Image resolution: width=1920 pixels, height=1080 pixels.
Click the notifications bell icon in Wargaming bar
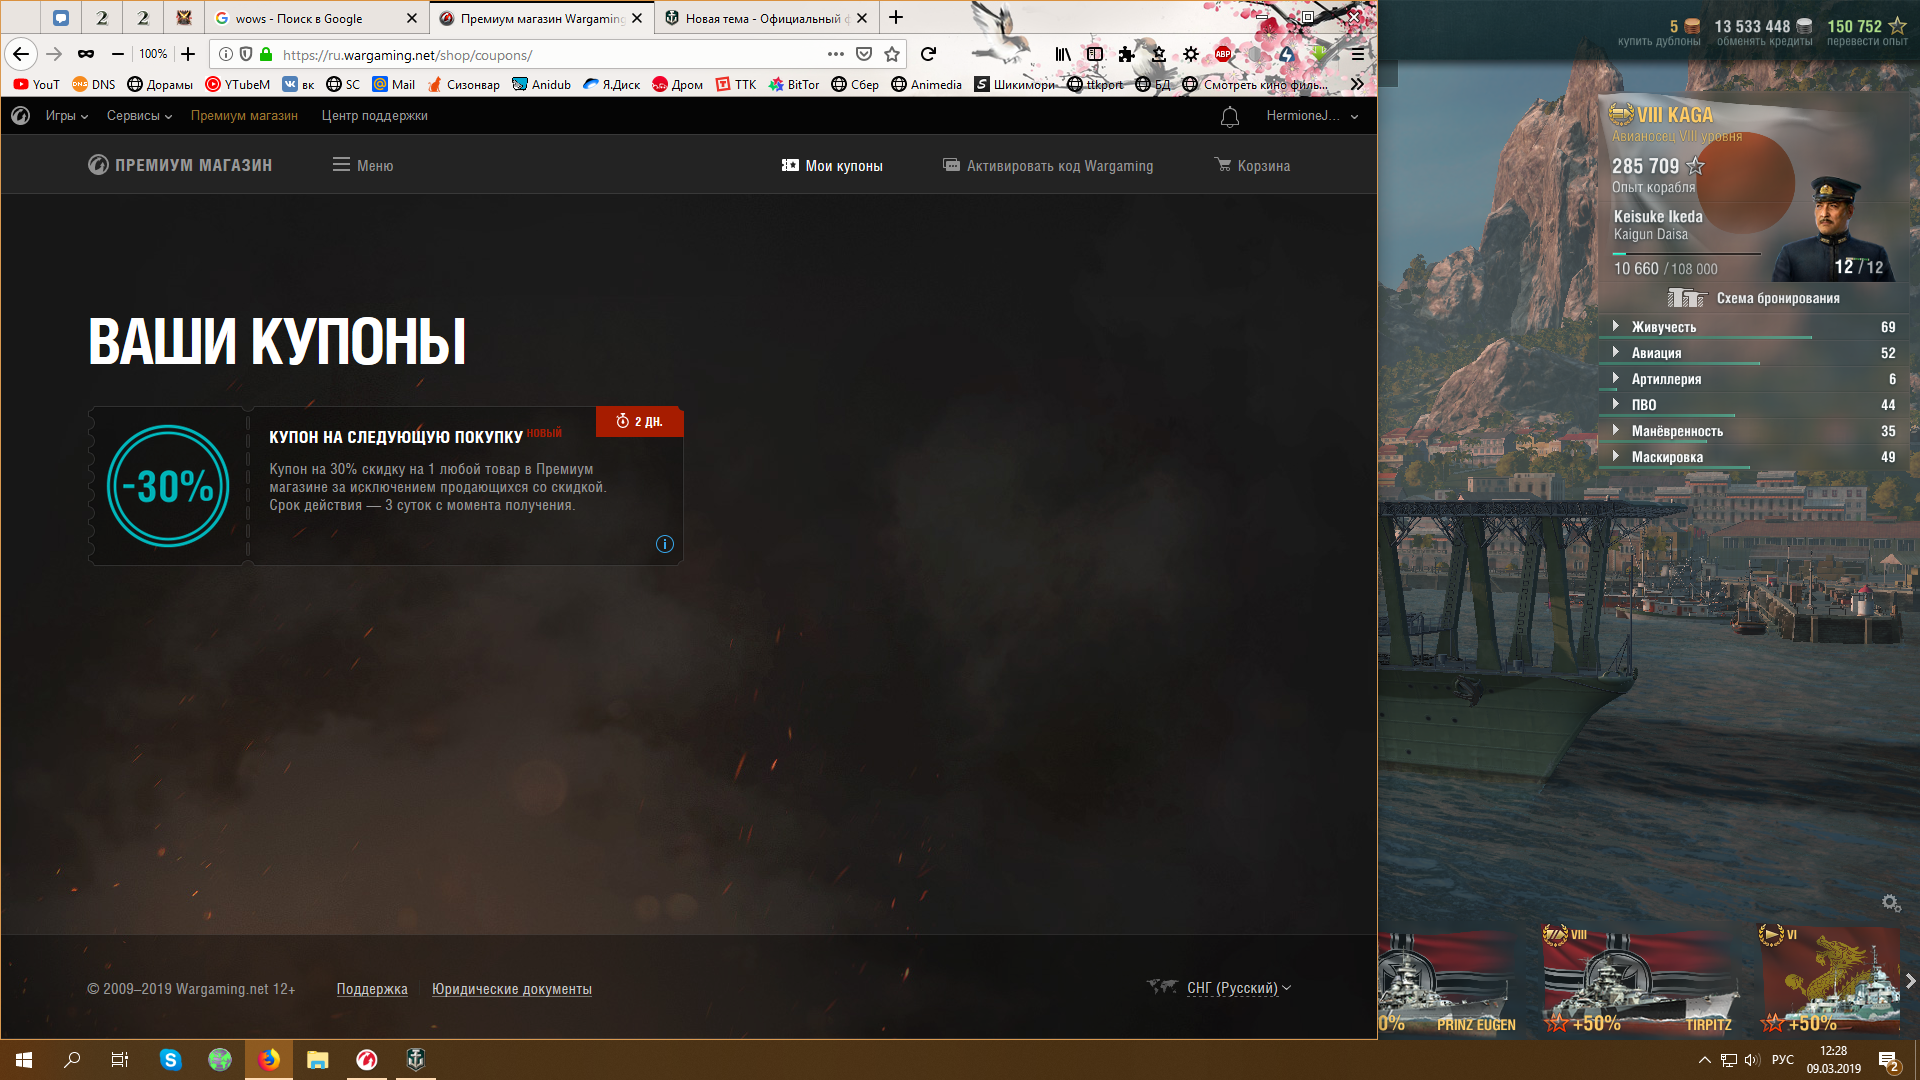tap(1230, 117)
